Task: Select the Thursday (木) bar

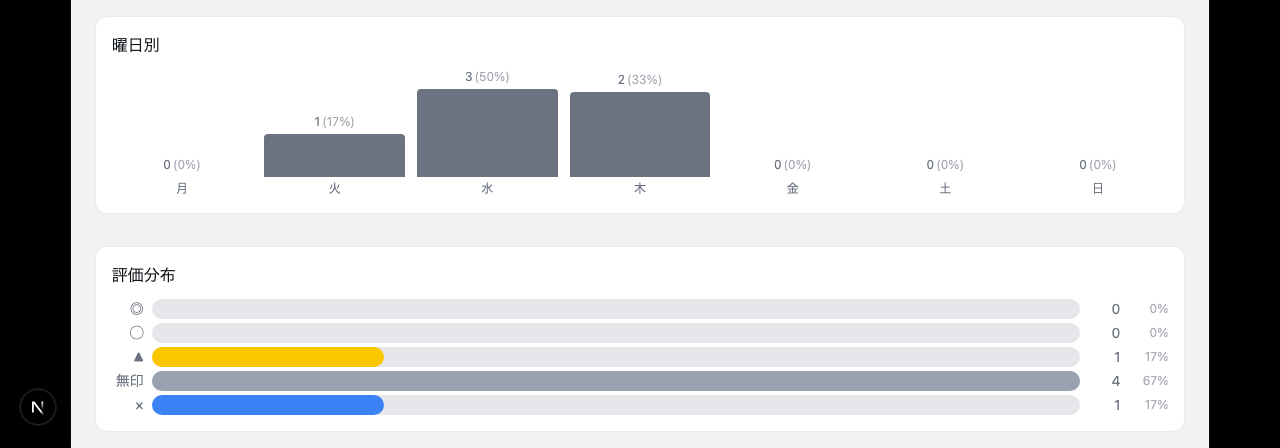Action: click(x=640, y=134)
